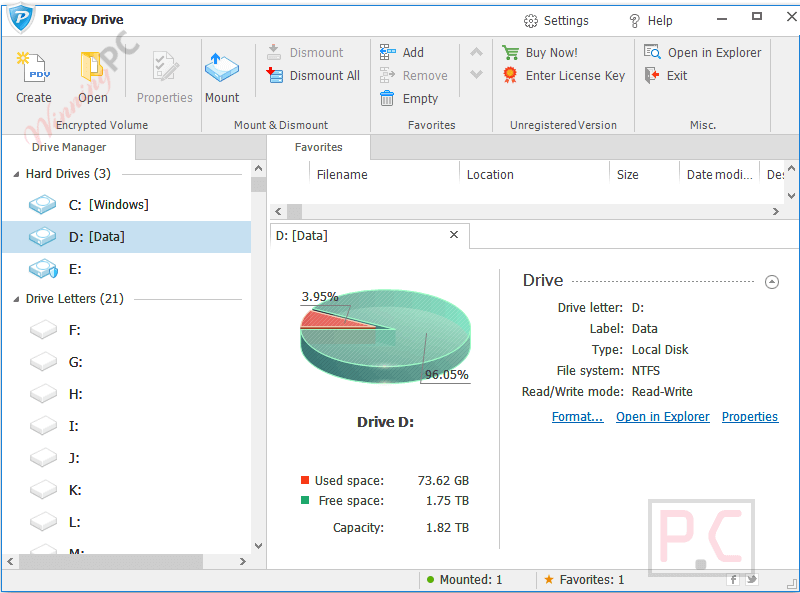
Task: Open Settings from the title bar
Action: click(556, 21)
